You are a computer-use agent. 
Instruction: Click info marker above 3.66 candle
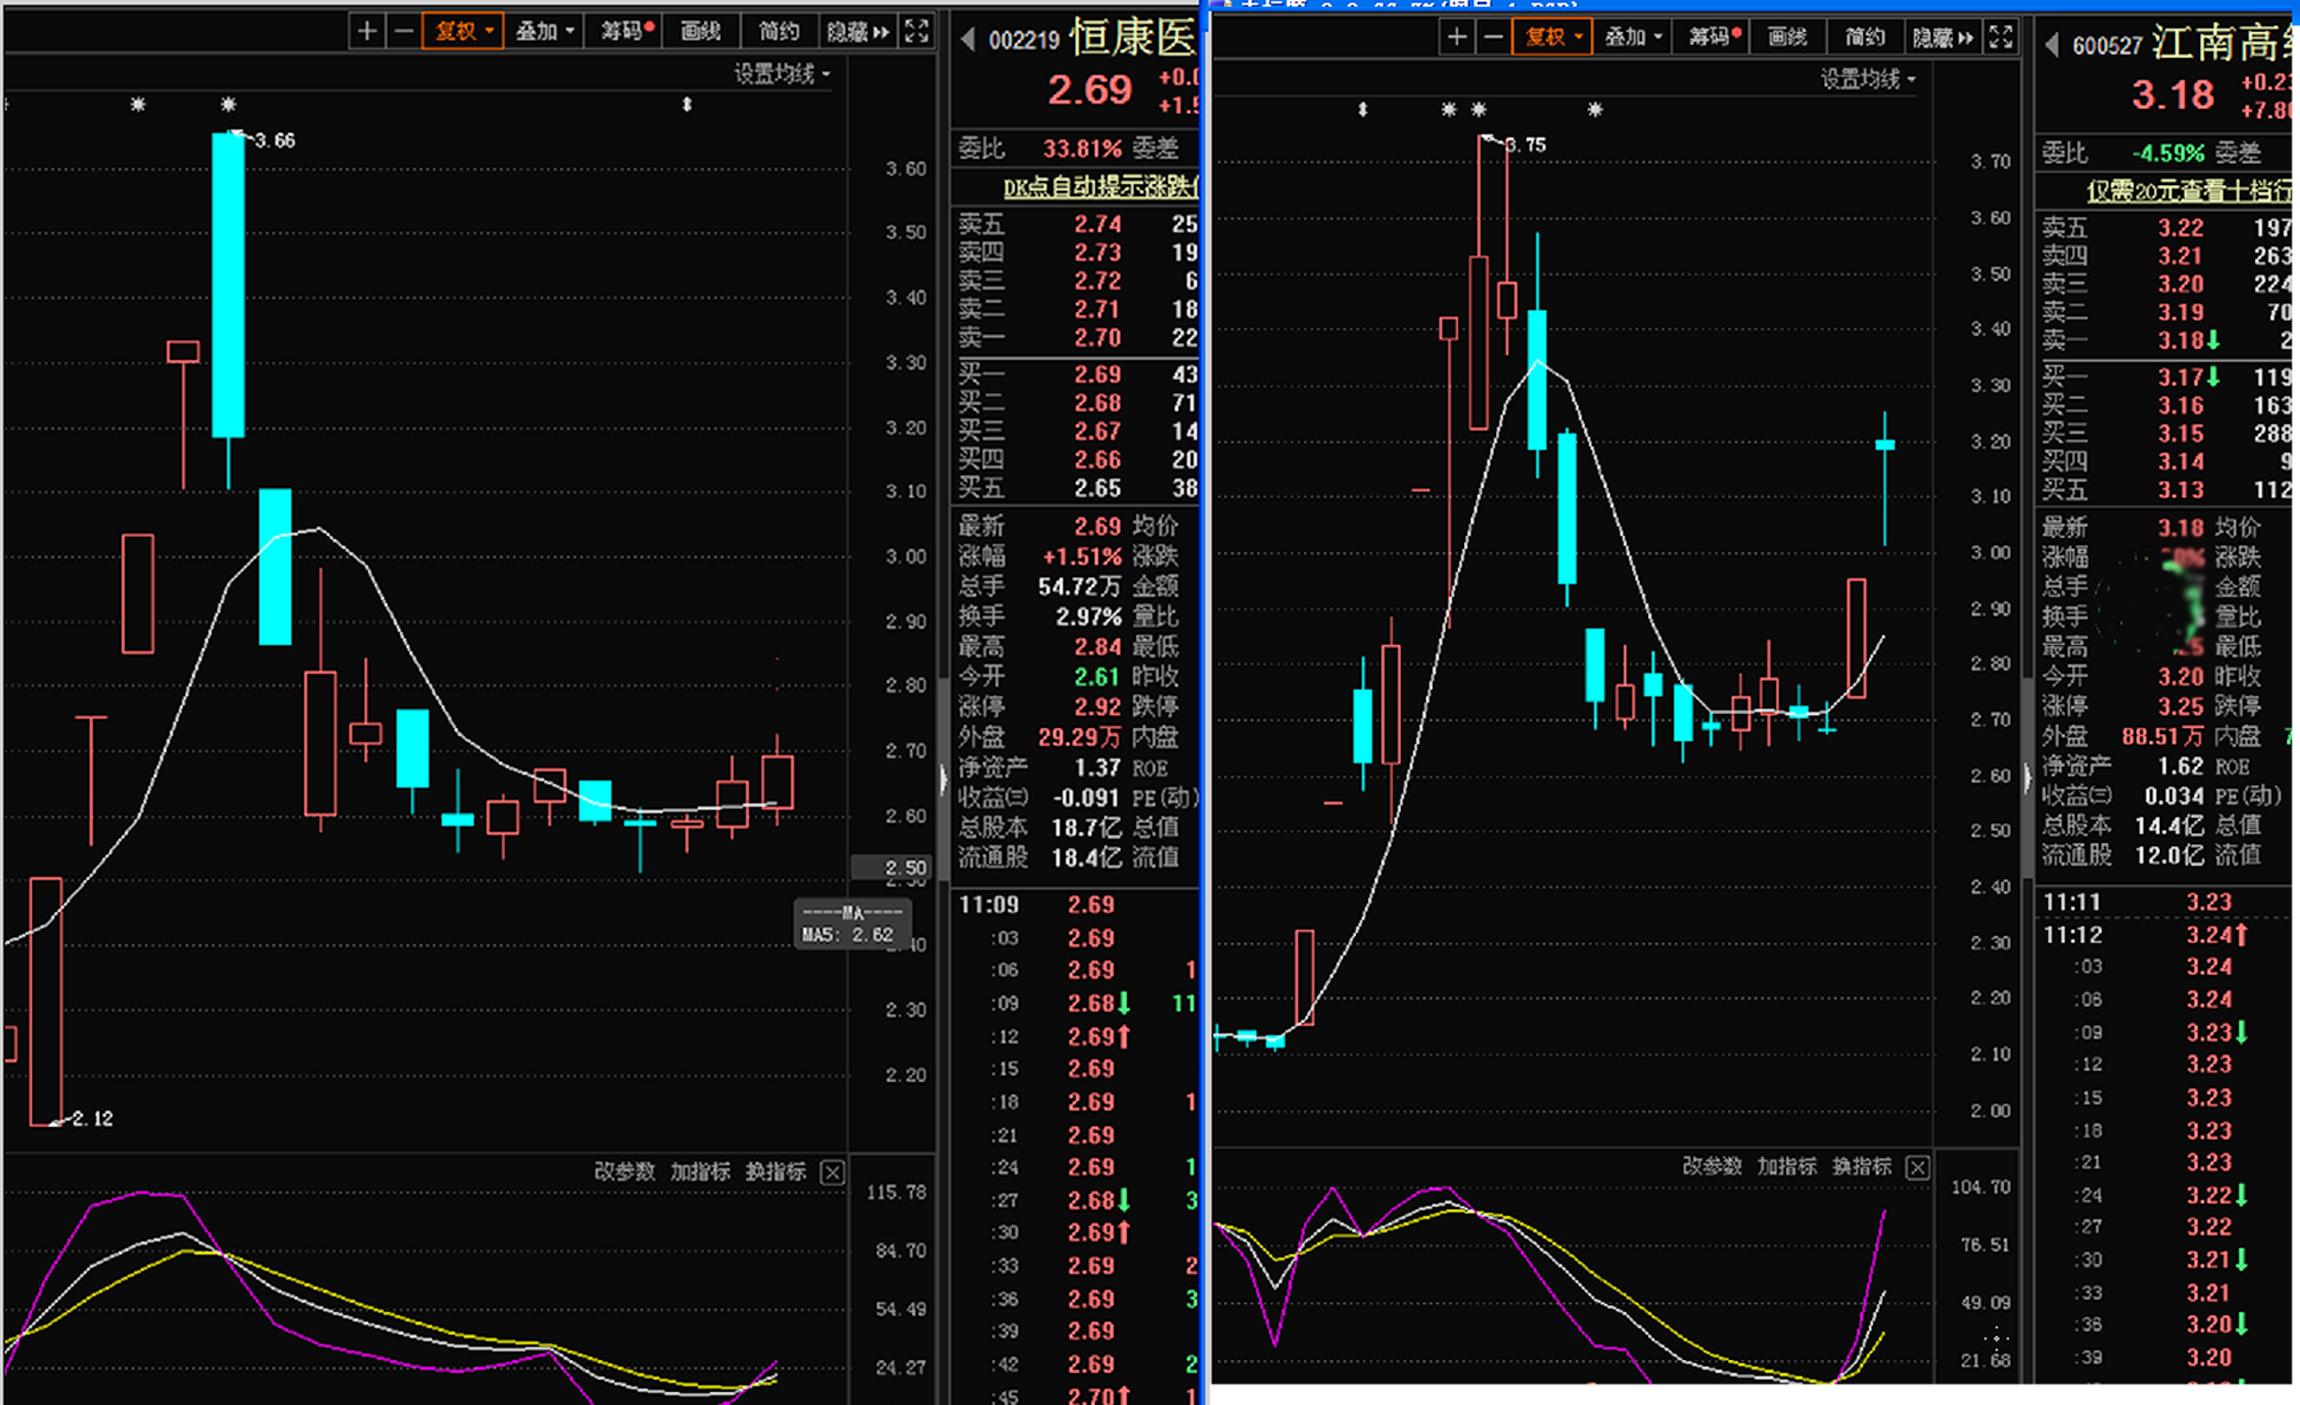click(x=228, y=104)
